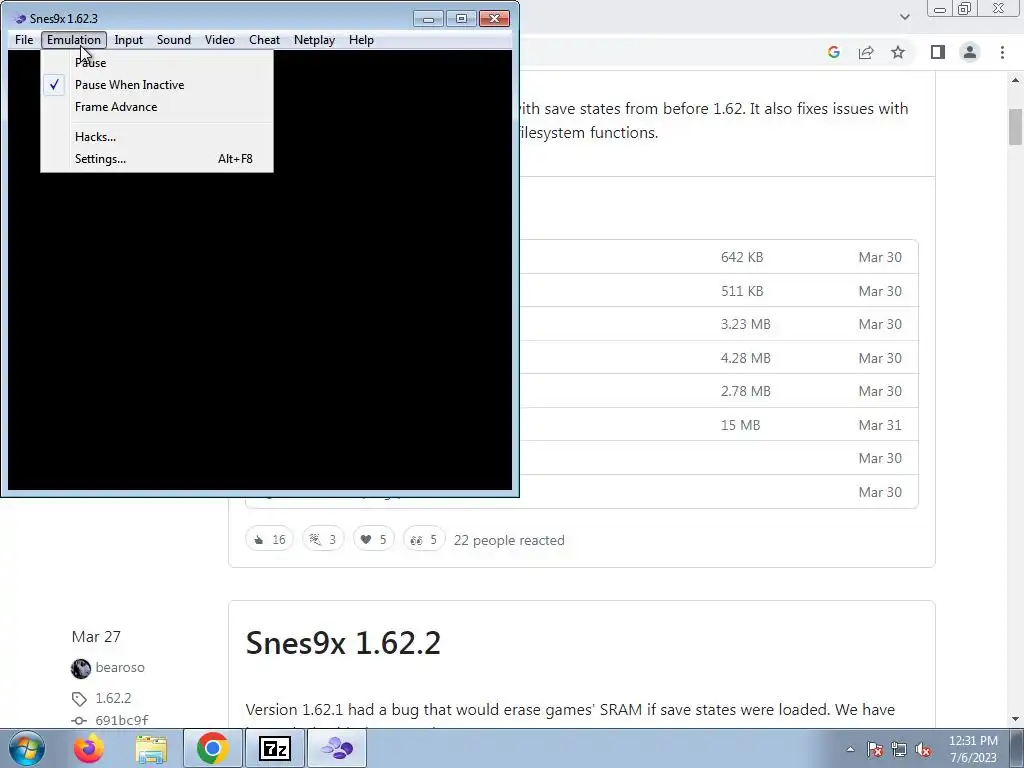Open the clock showing 12:31 PM

coord(973,749)
